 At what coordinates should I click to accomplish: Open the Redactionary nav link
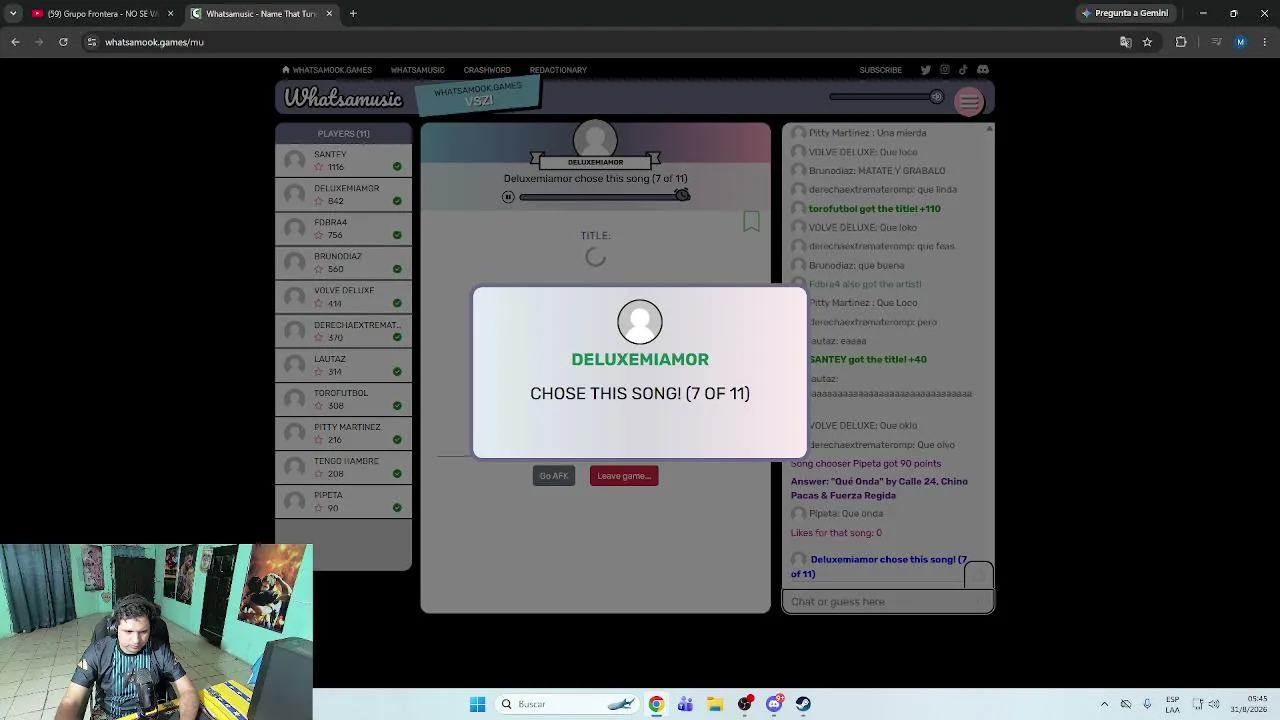[558, 70]
